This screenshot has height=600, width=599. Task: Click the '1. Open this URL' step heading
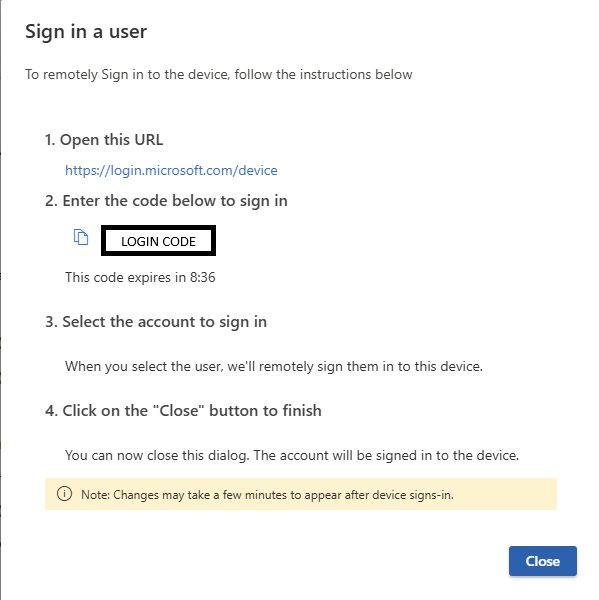[x=104, y=140]
